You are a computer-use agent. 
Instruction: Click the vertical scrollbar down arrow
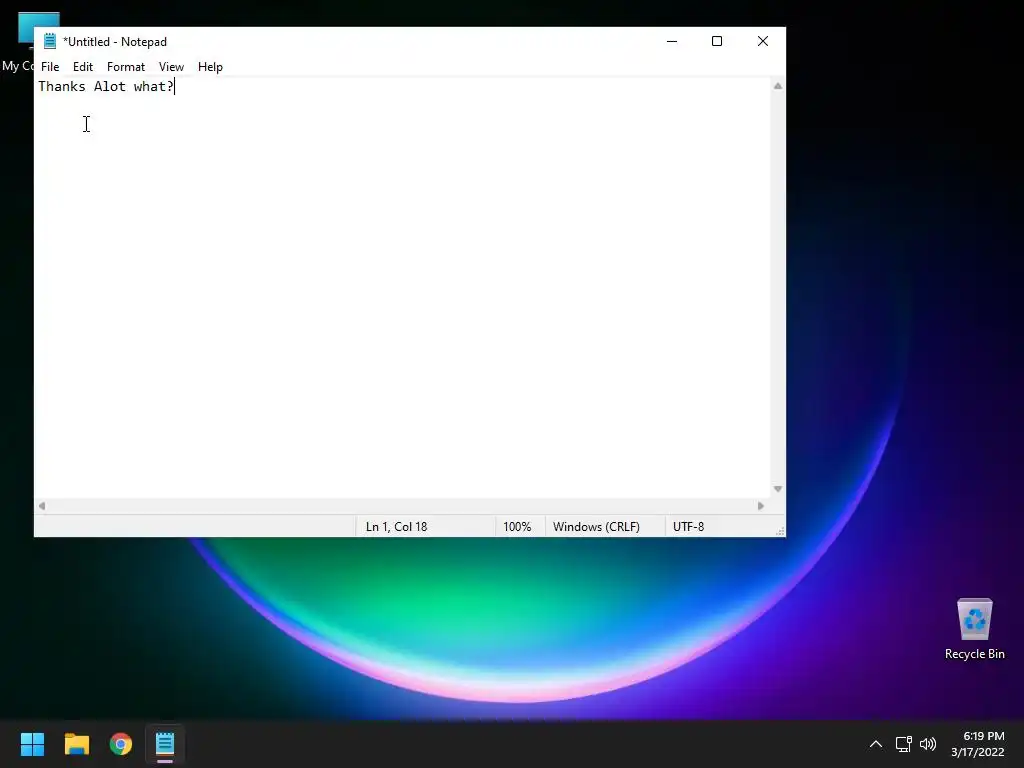[x=778, y=489]
